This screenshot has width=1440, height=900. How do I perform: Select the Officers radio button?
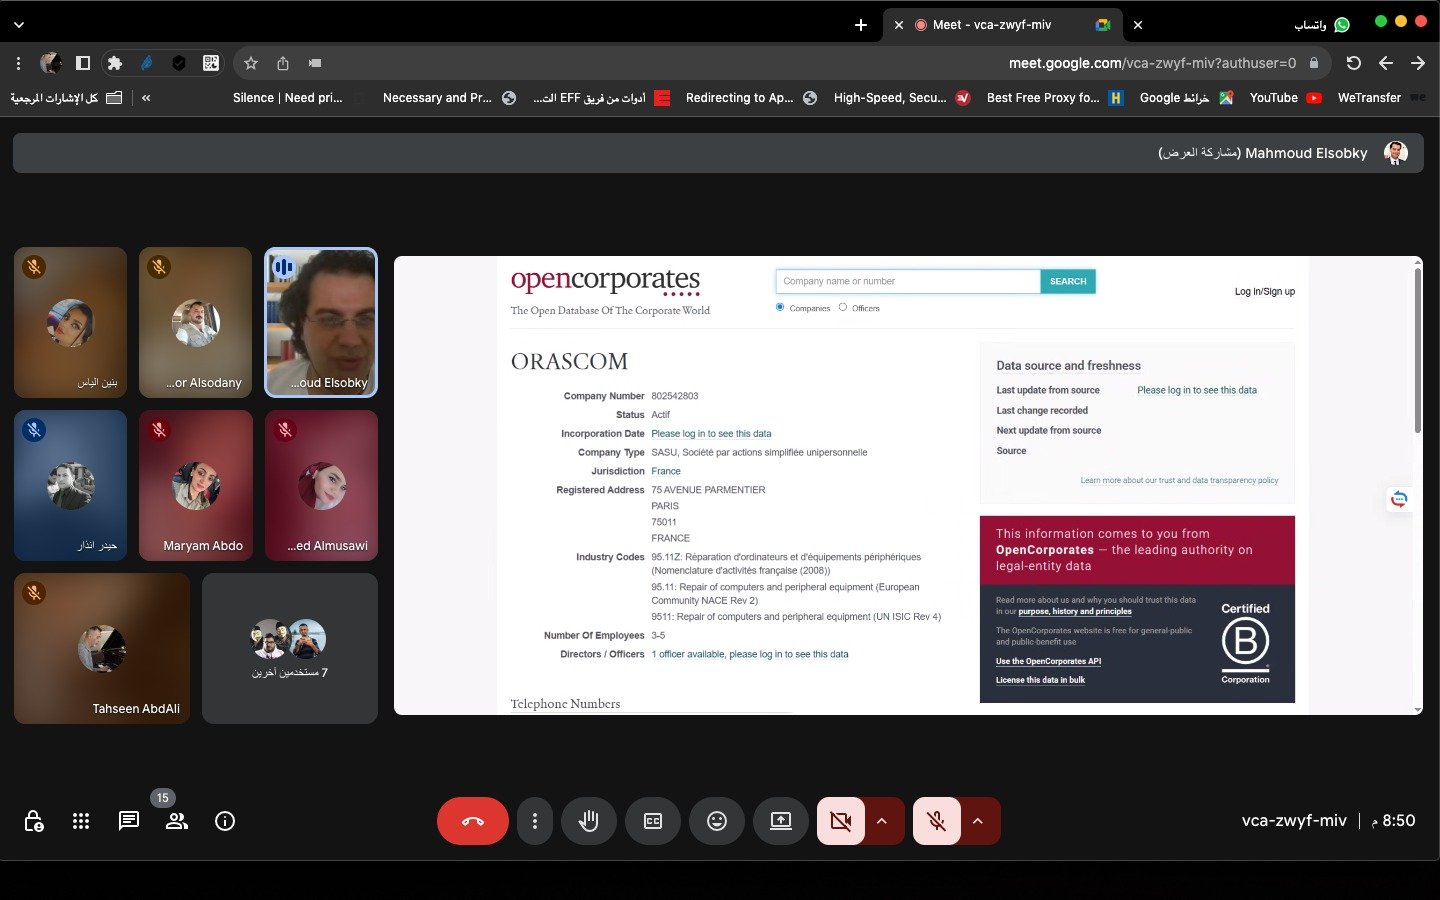click(x=843, y=307)
